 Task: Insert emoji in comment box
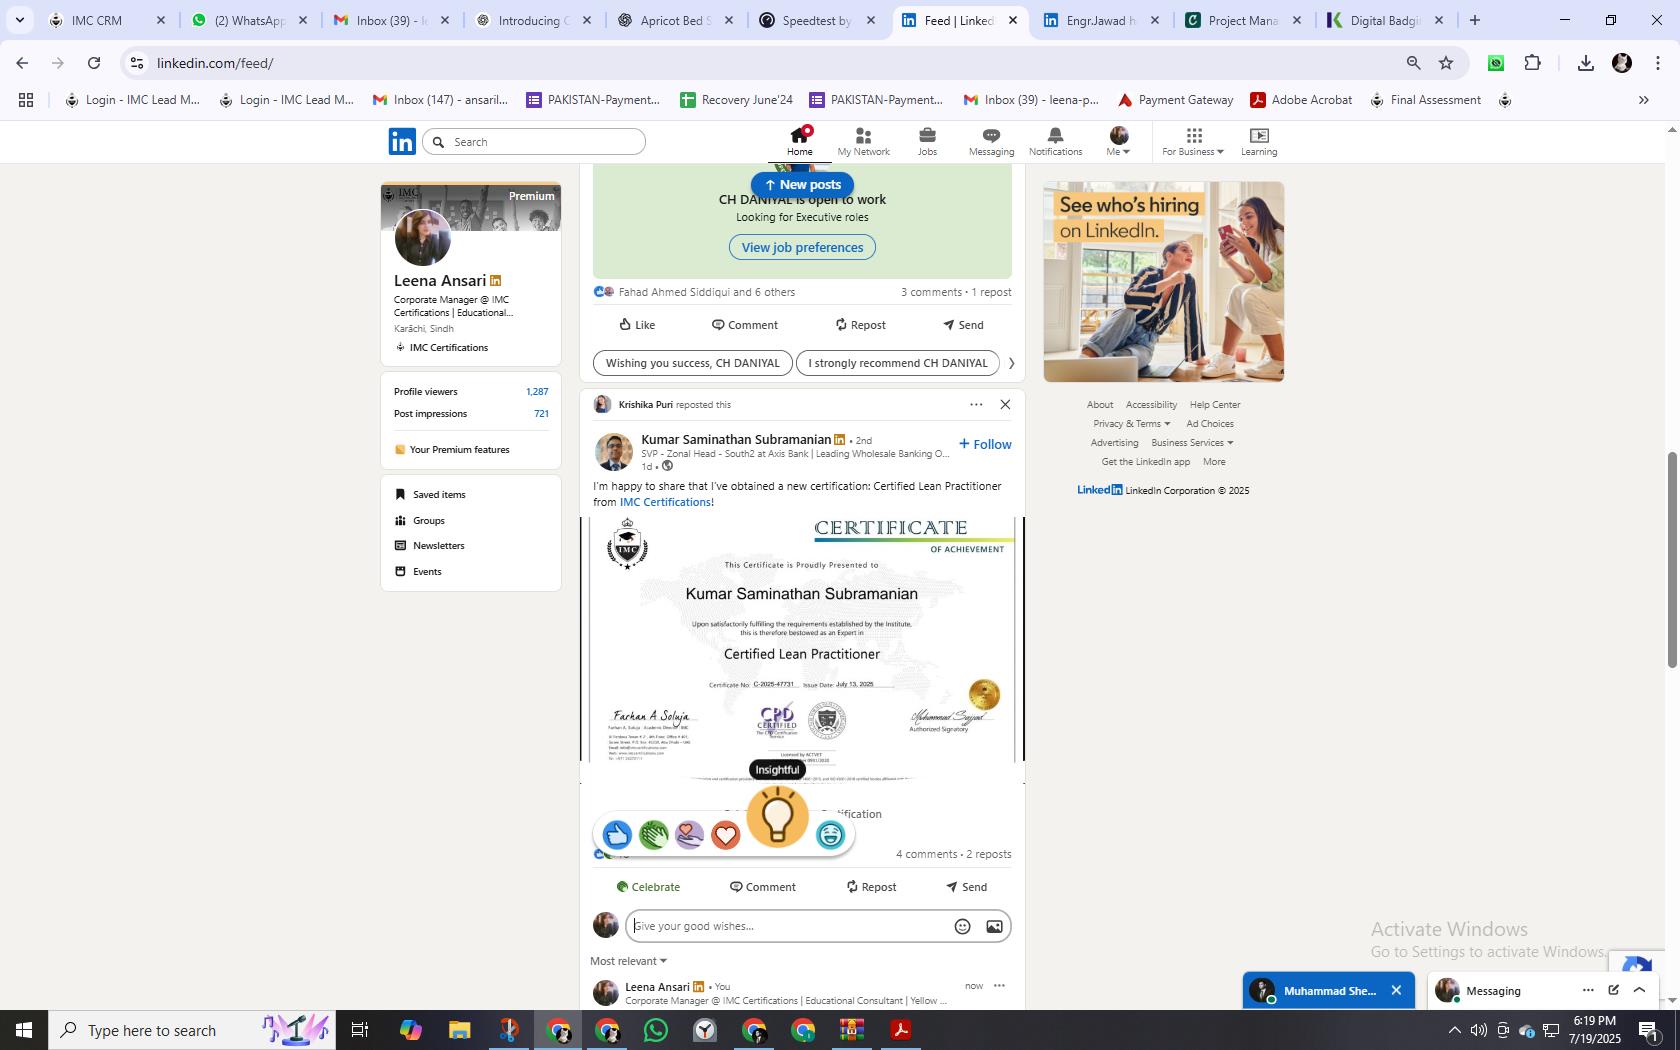[962, 926]
